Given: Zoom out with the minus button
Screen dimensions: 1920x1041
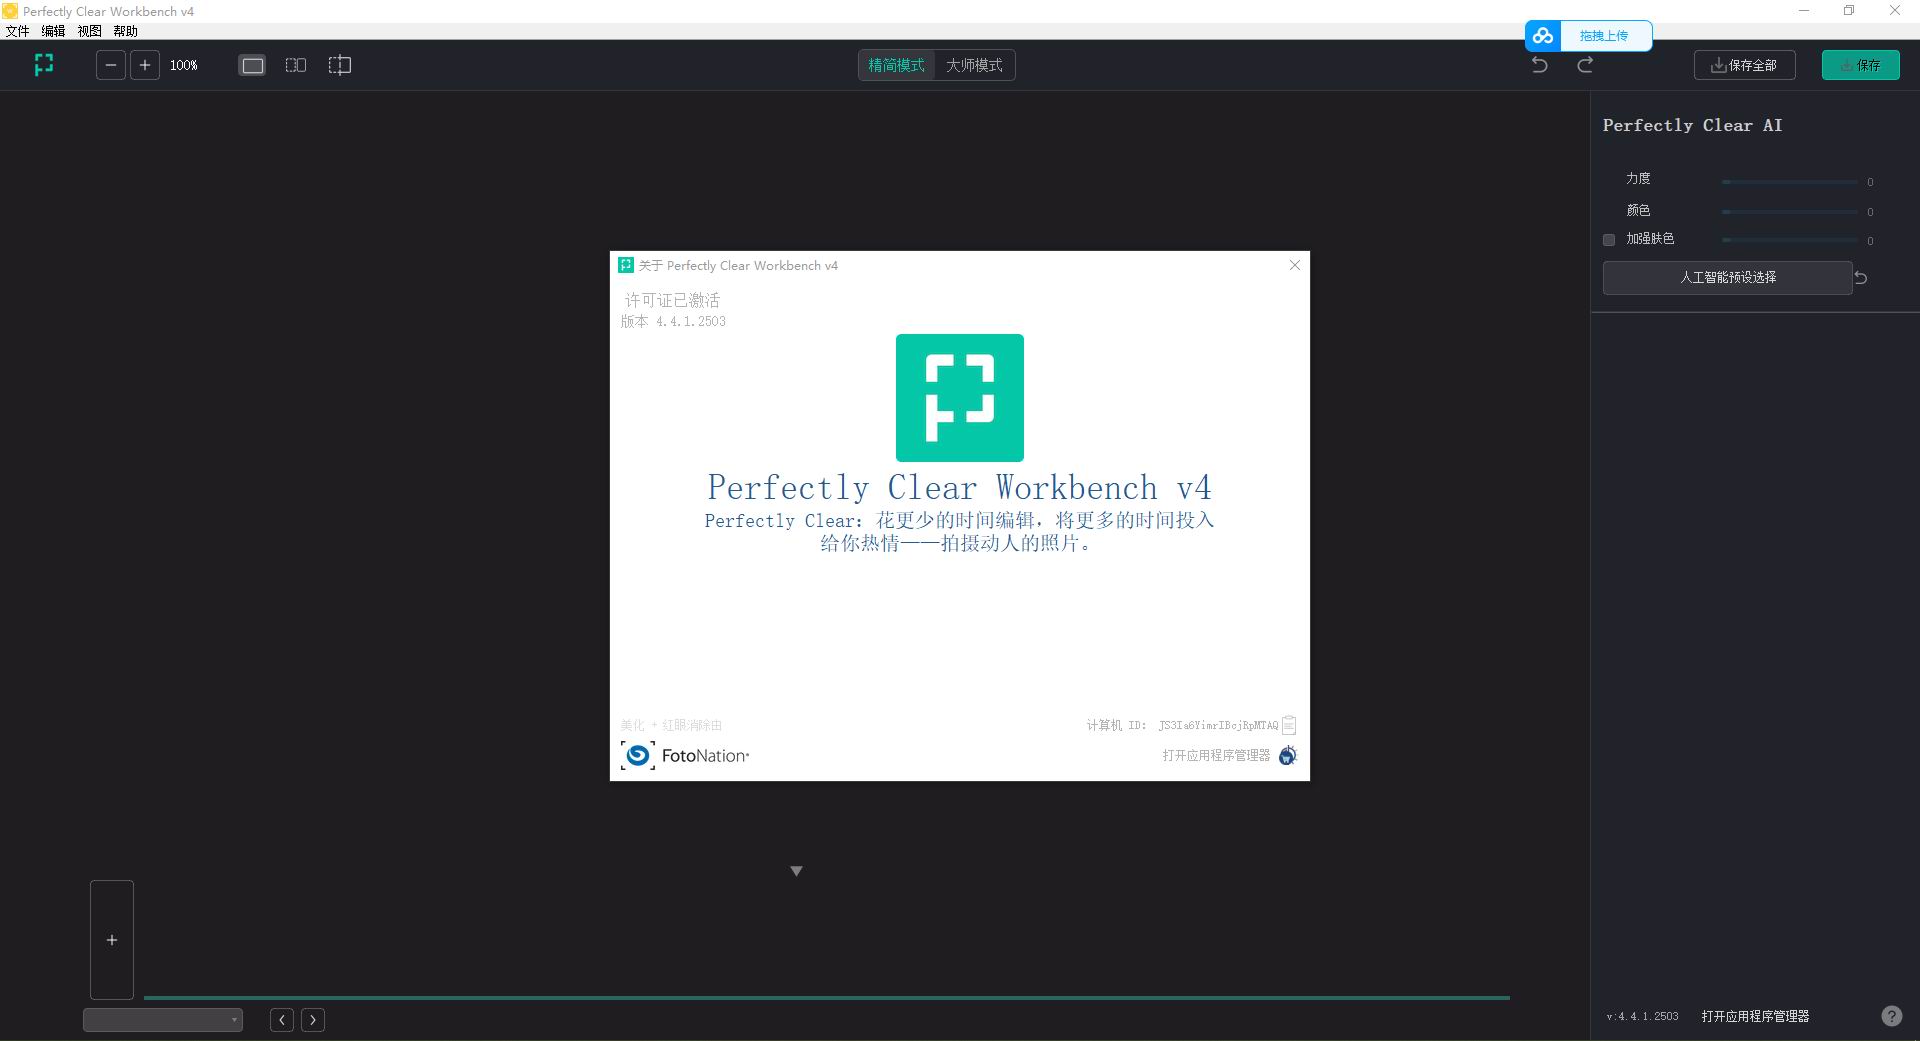Looking at the screenshot, I should click(x=111, y=65).
